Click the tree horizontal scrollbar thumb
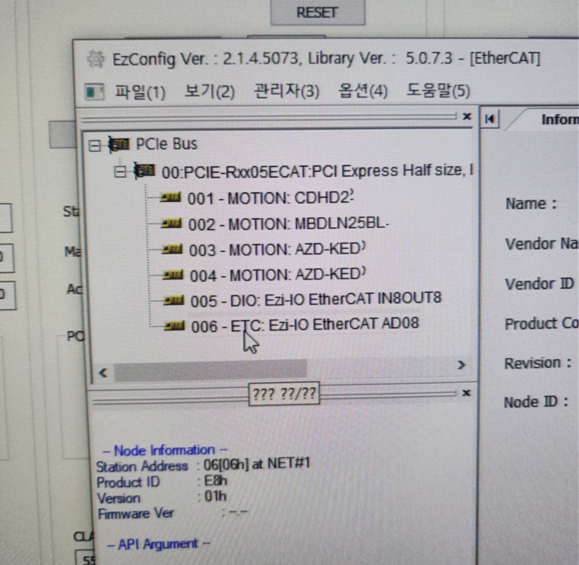579x565 pixels. tap(210, 370)
